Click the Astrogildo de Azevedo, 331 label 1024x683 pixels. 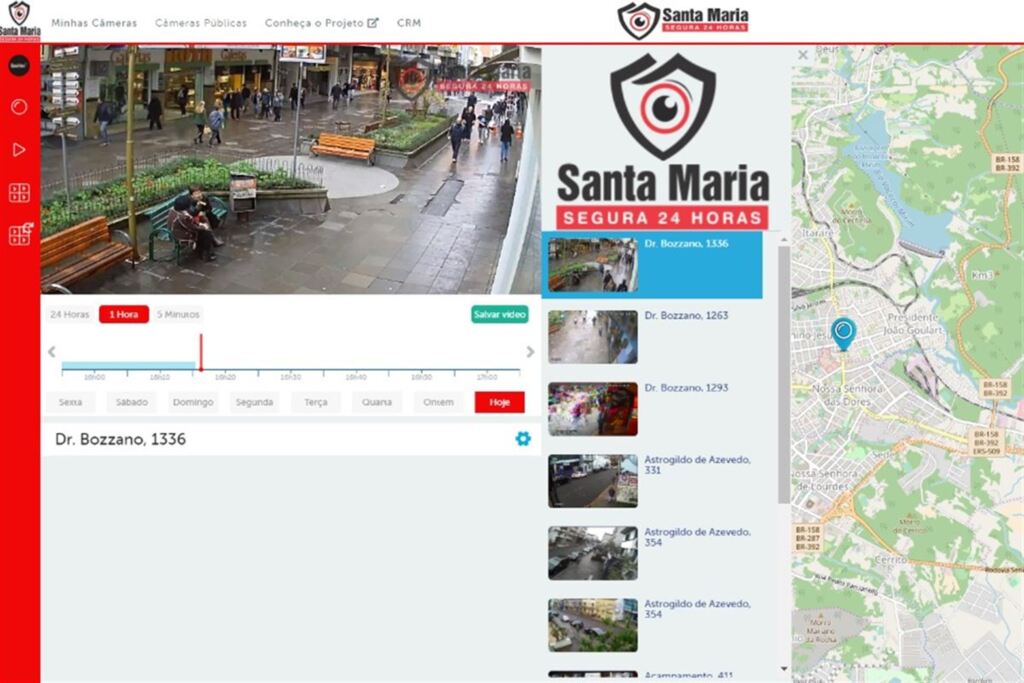click(x=697, y=465)
